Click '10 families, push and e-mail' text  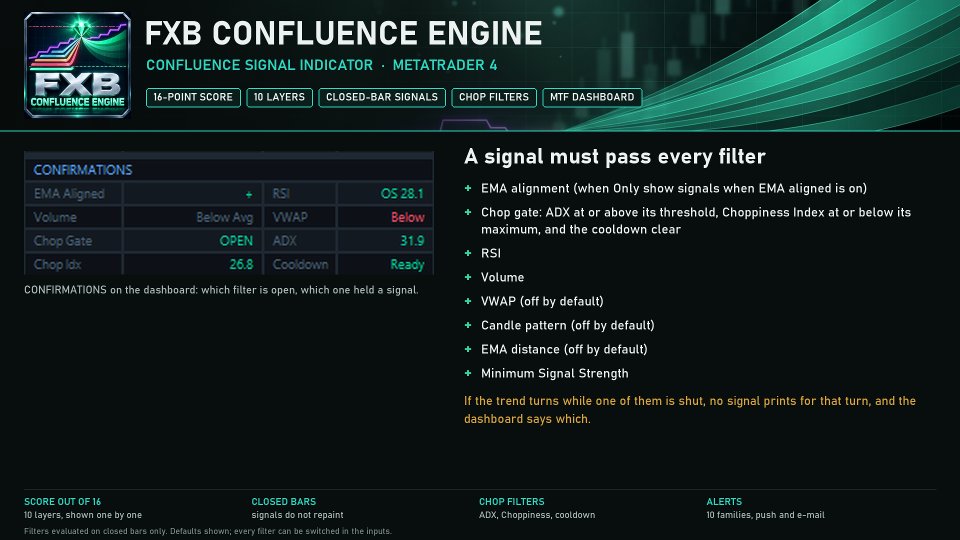pos(765,515)
